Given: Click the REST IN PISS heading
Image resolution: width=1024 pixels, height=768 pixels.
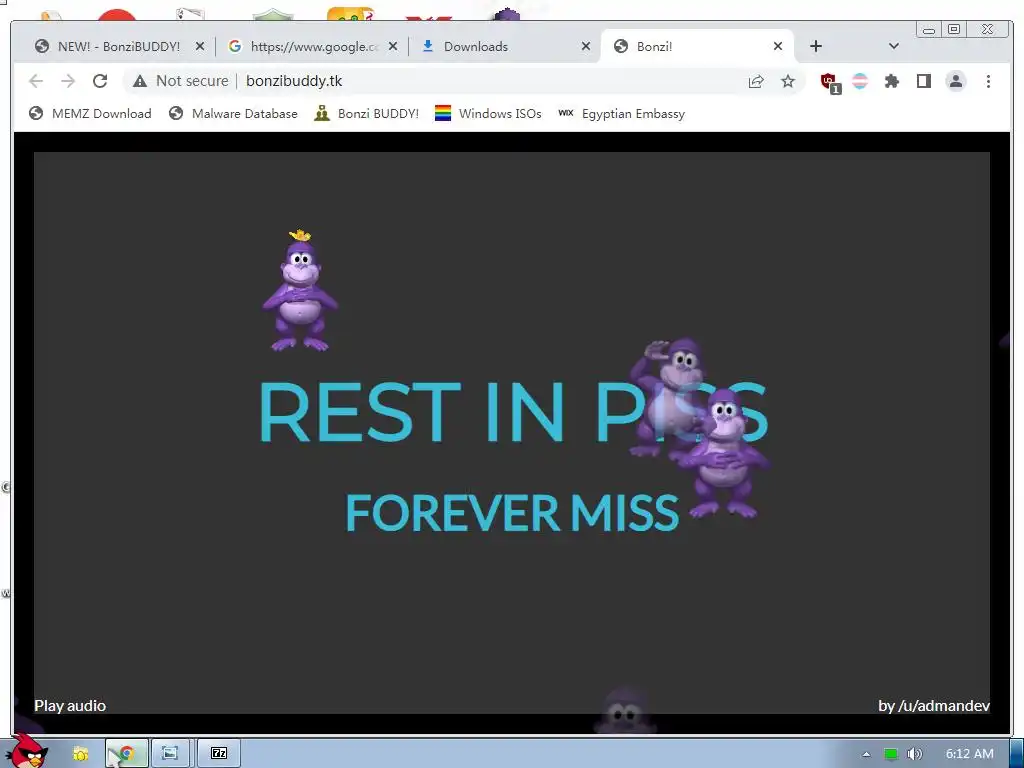Looking at the screenshot, I should (x=513, y=412).
